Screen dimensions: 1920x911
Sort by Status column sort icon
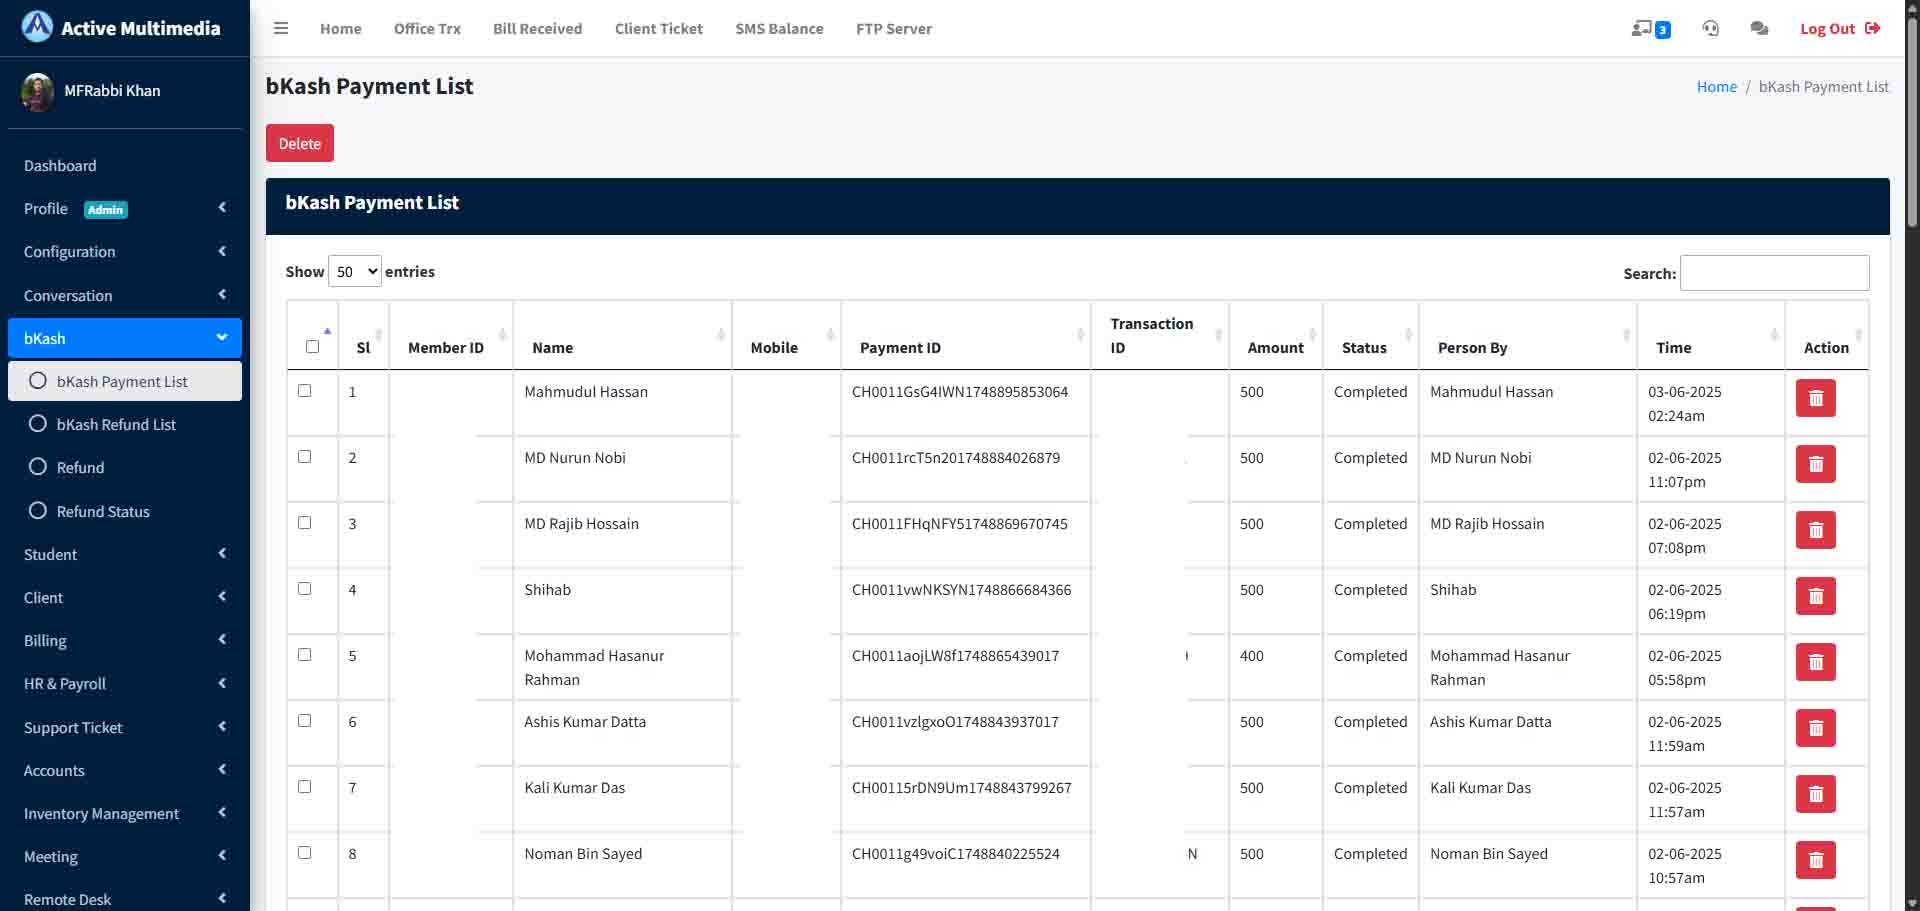(x=1408, y=334)
